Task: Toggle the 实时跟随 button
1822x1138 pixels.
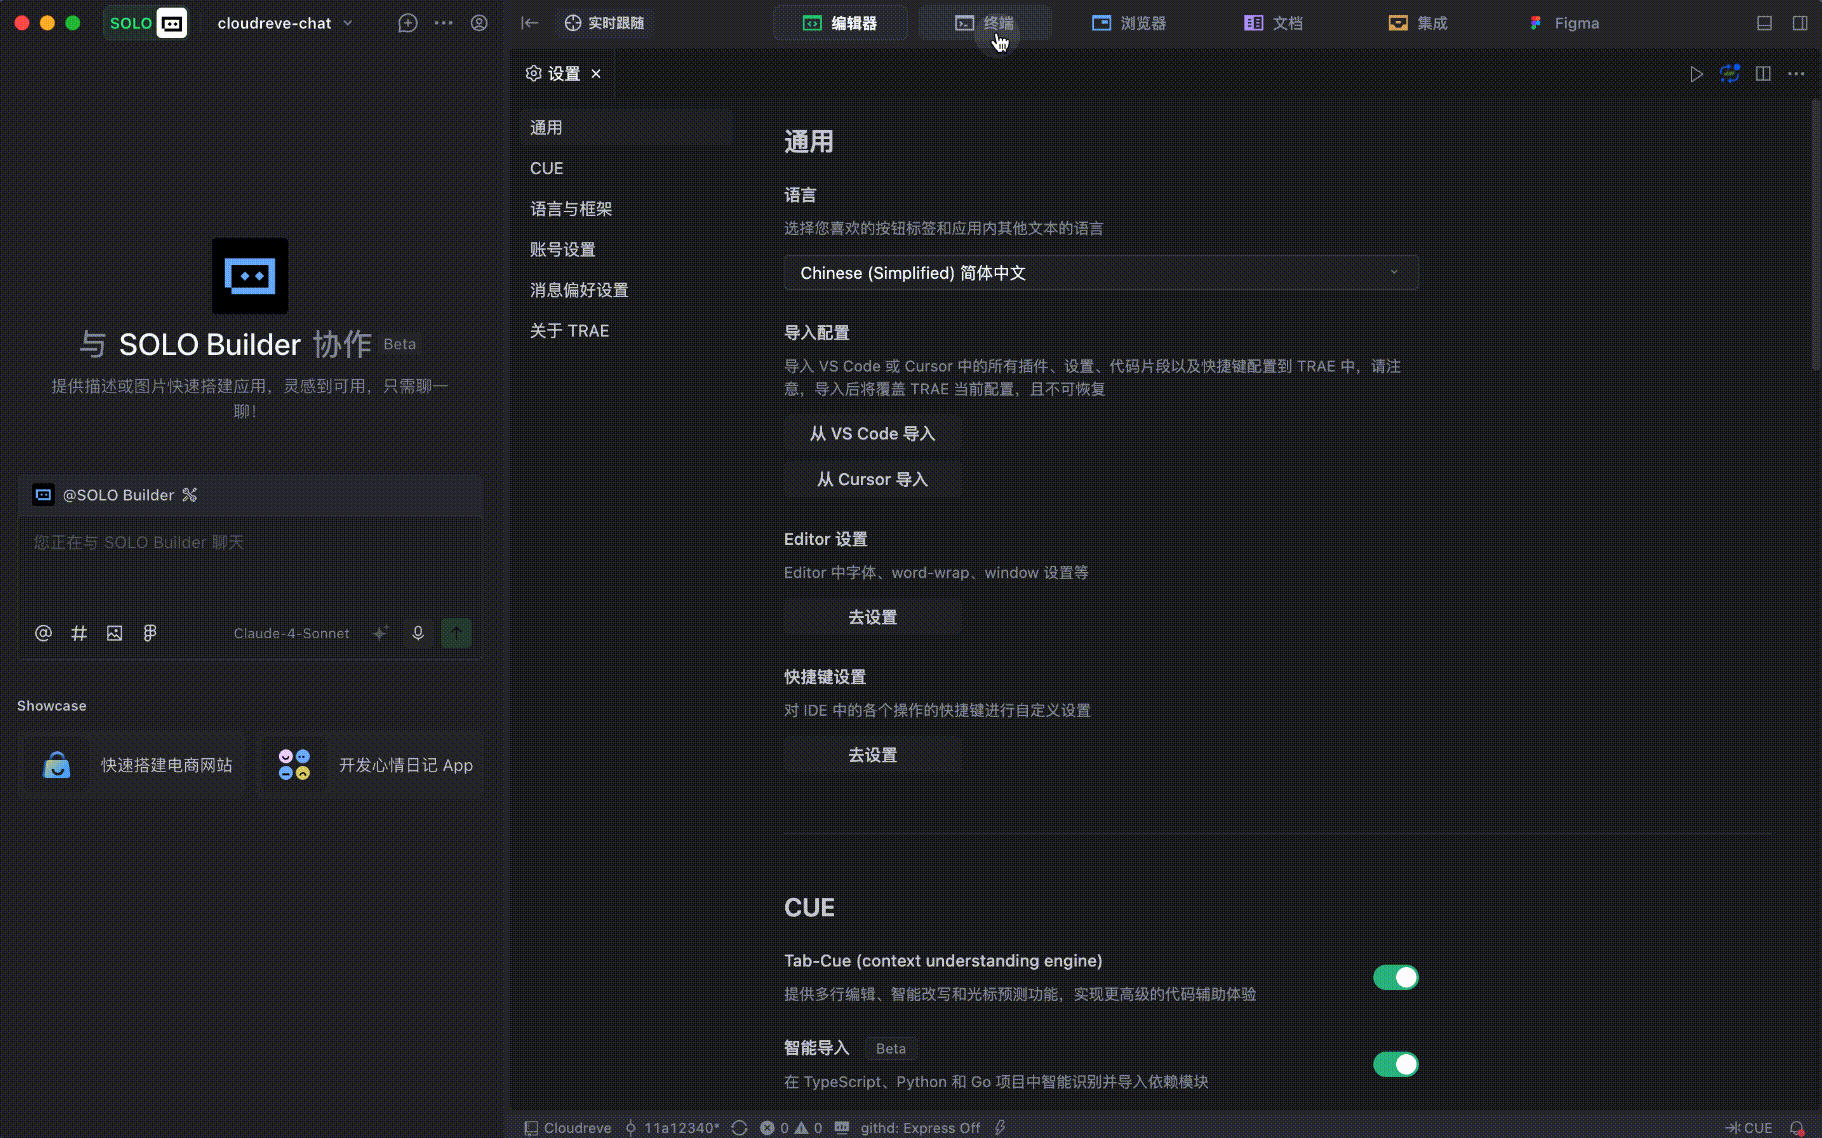Action: [x=604, y=23]
